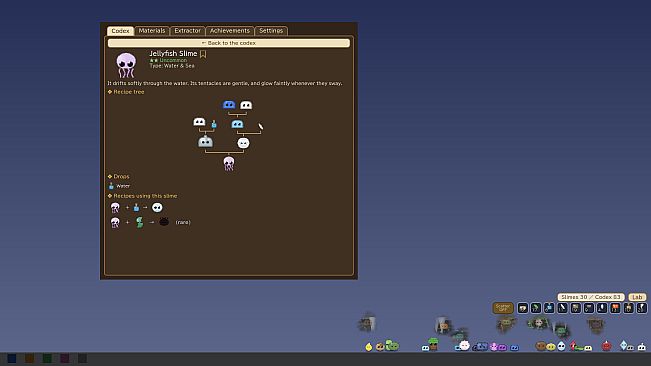Open the Extractor tab
Image resolution: width=651 pixels, height=366 pixels.
(187, 31)
